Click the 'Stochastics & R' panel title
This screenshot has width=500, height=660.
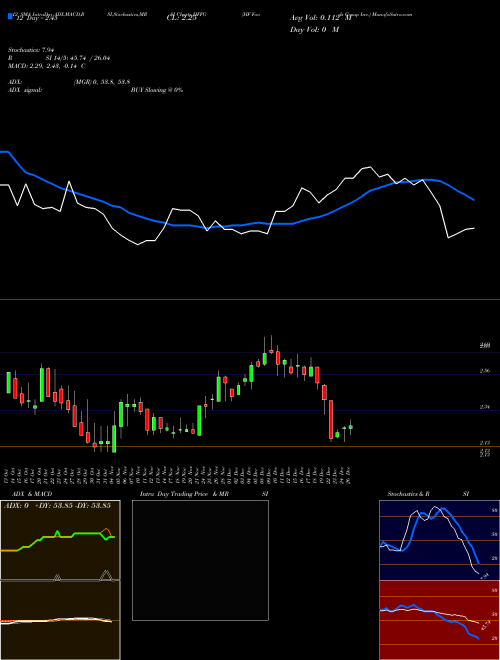[x=408, y=494]
